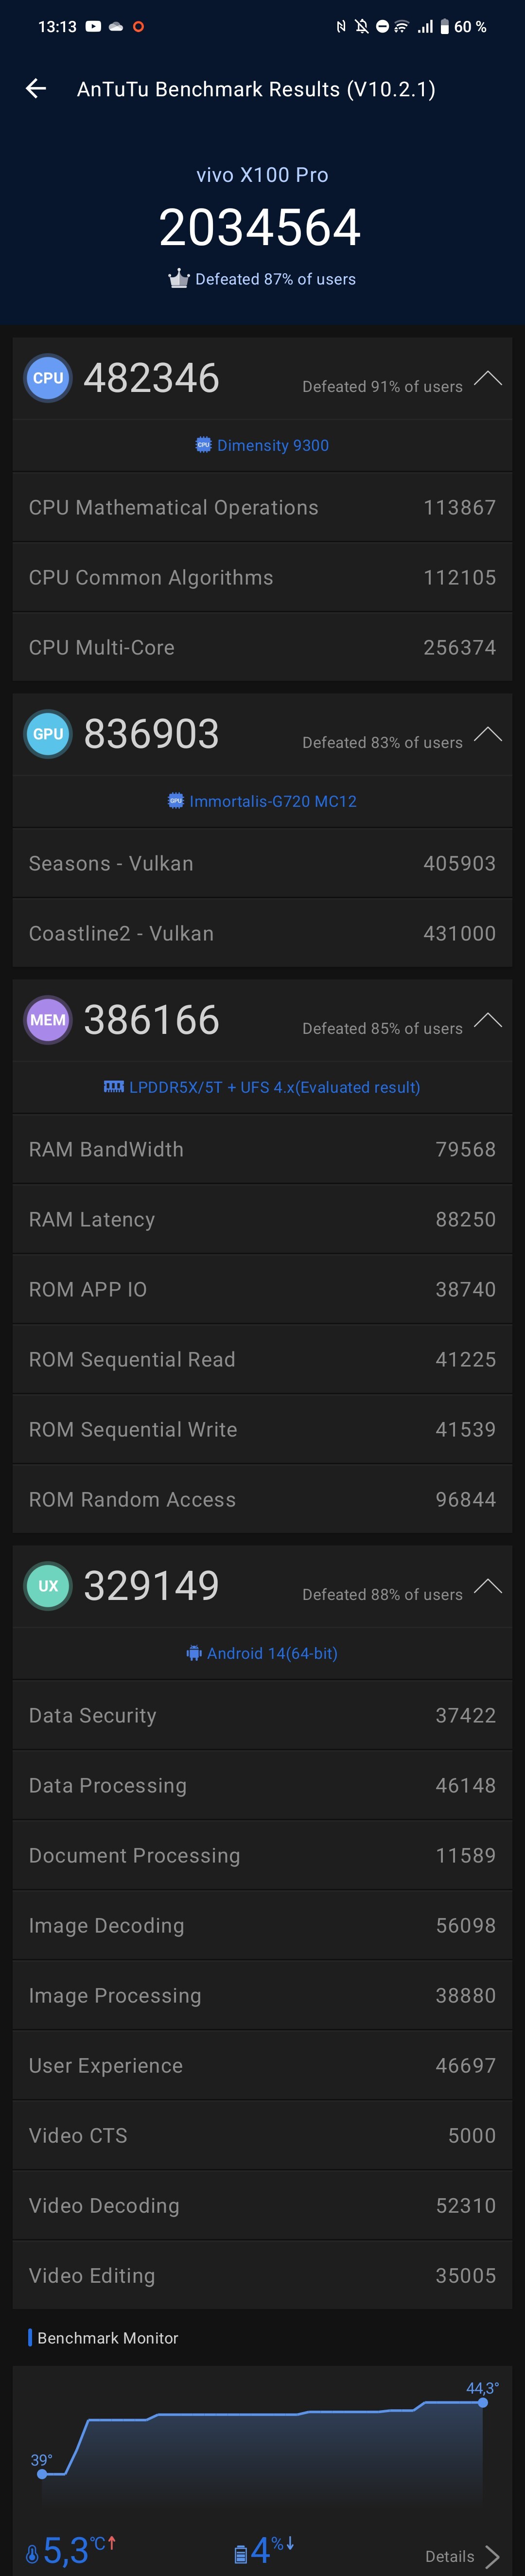
Task: Collapse the MEM score section
Action: point(487,1020)
